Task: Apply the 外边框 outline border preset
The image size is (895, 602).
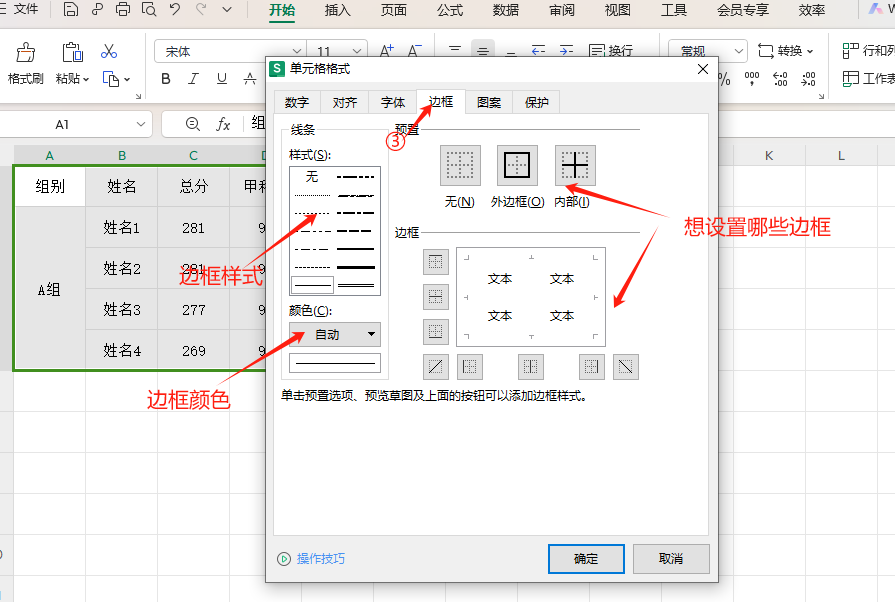Action: 517,165
